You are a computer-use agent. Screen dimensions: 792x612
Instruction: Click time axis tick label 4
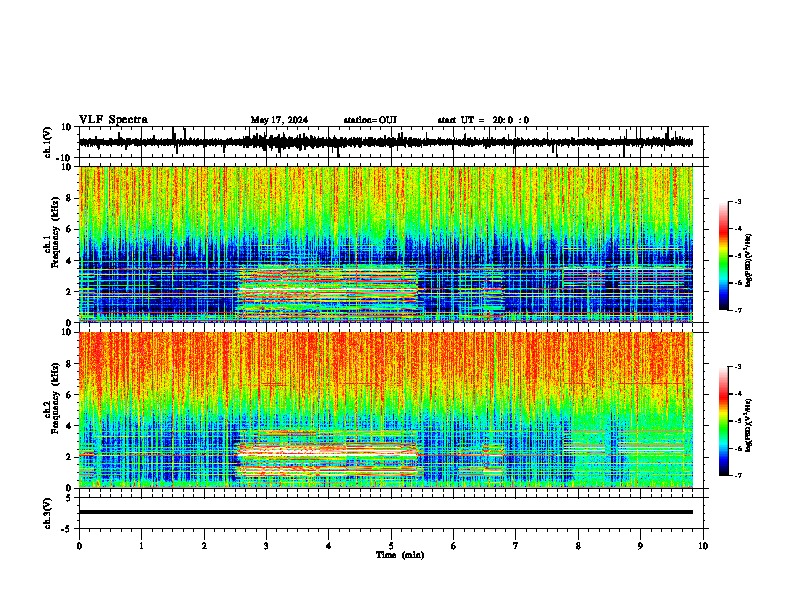[x=329, y=546]
